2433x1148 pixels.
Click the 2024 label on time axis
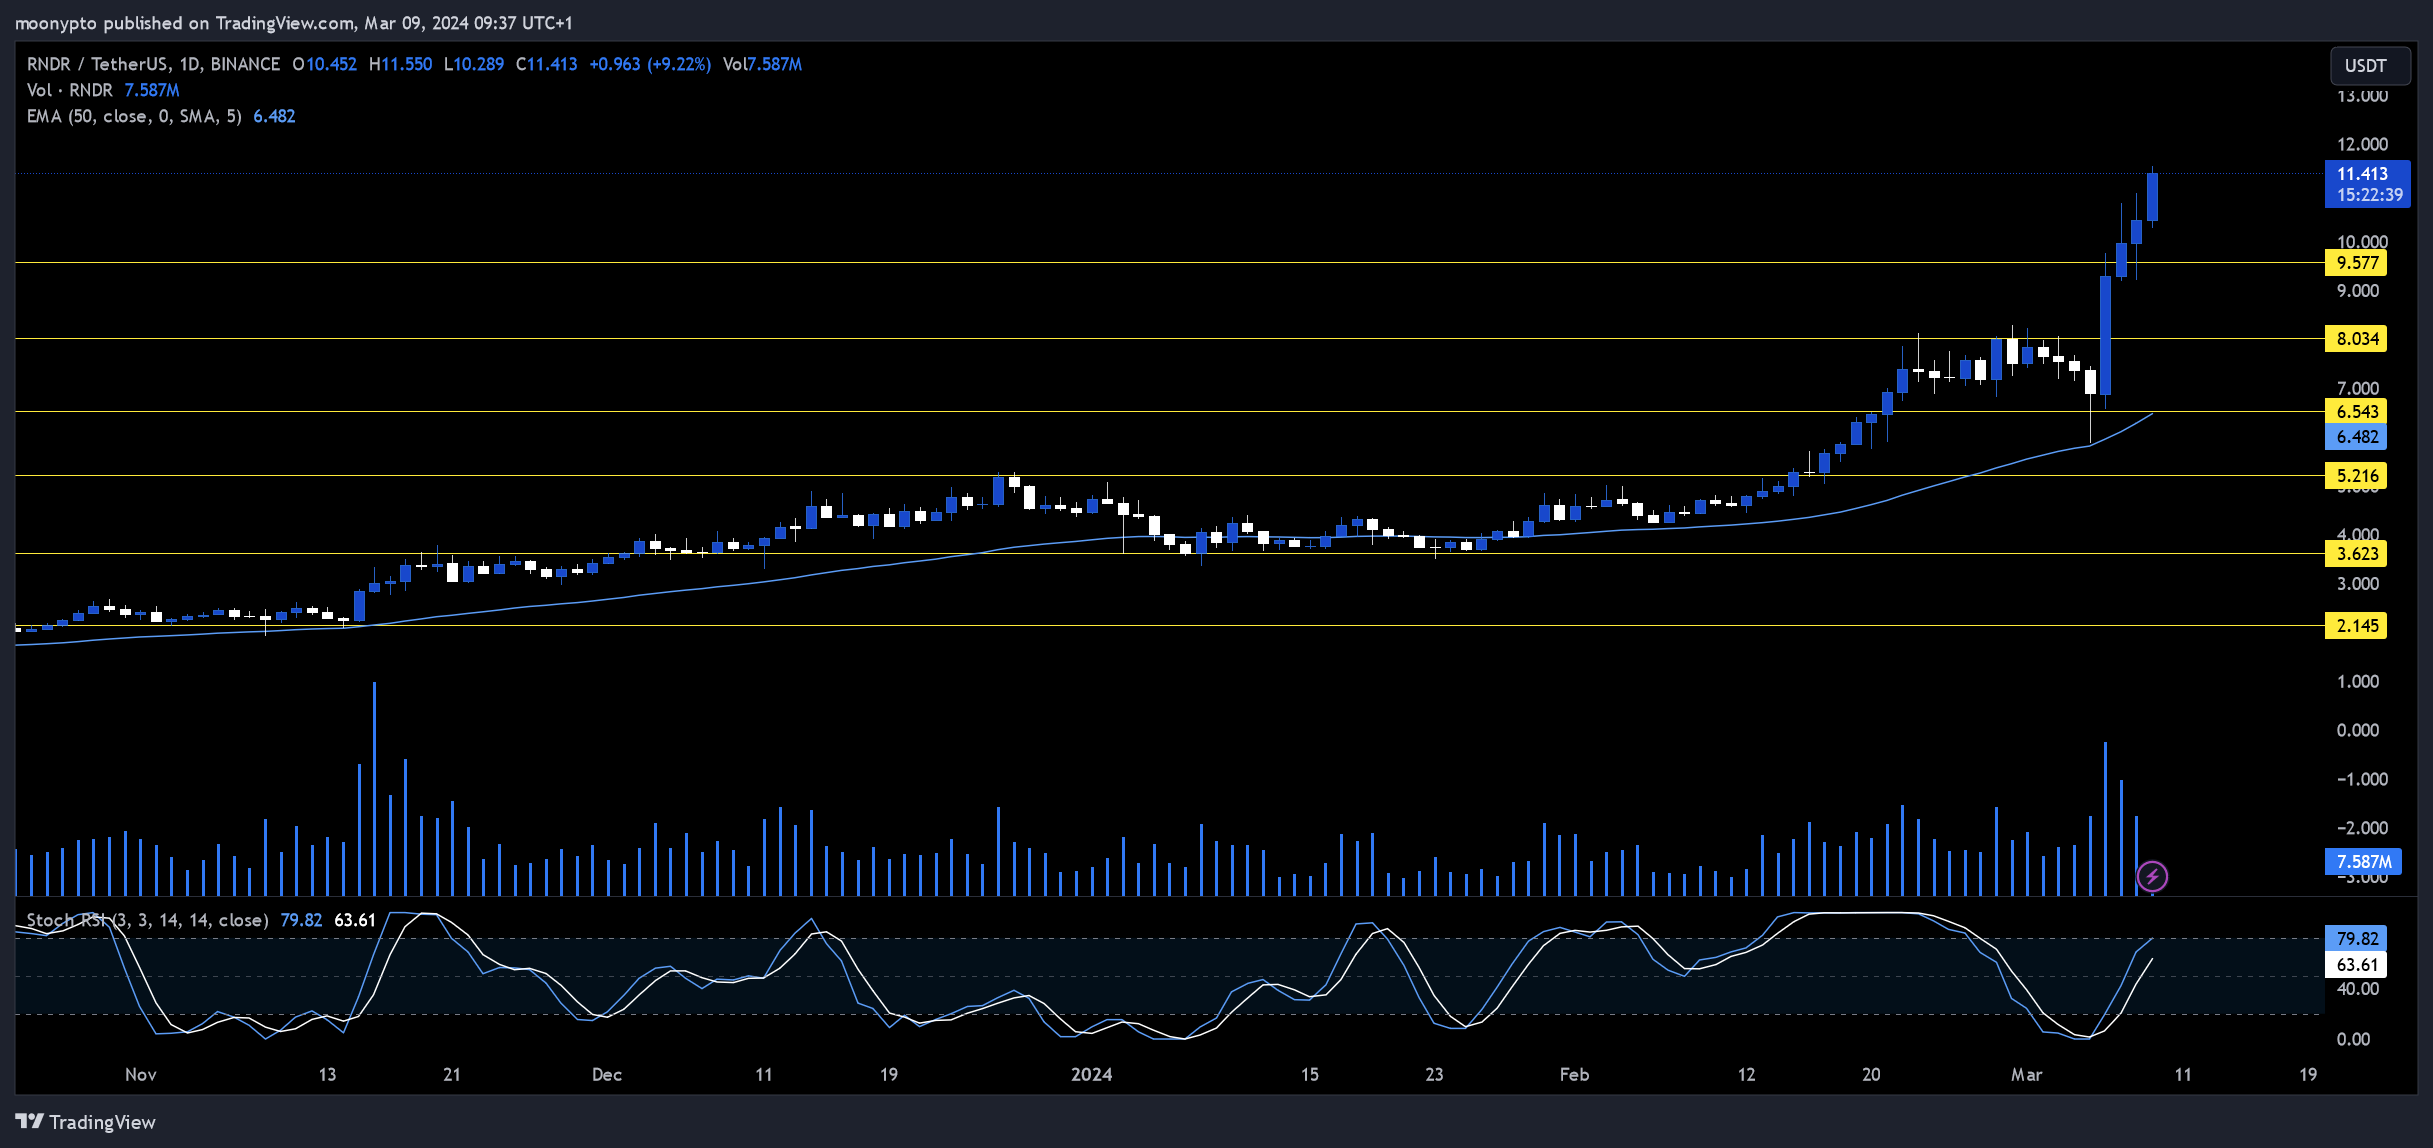pyautogui.click(x=1091, y=1074)
